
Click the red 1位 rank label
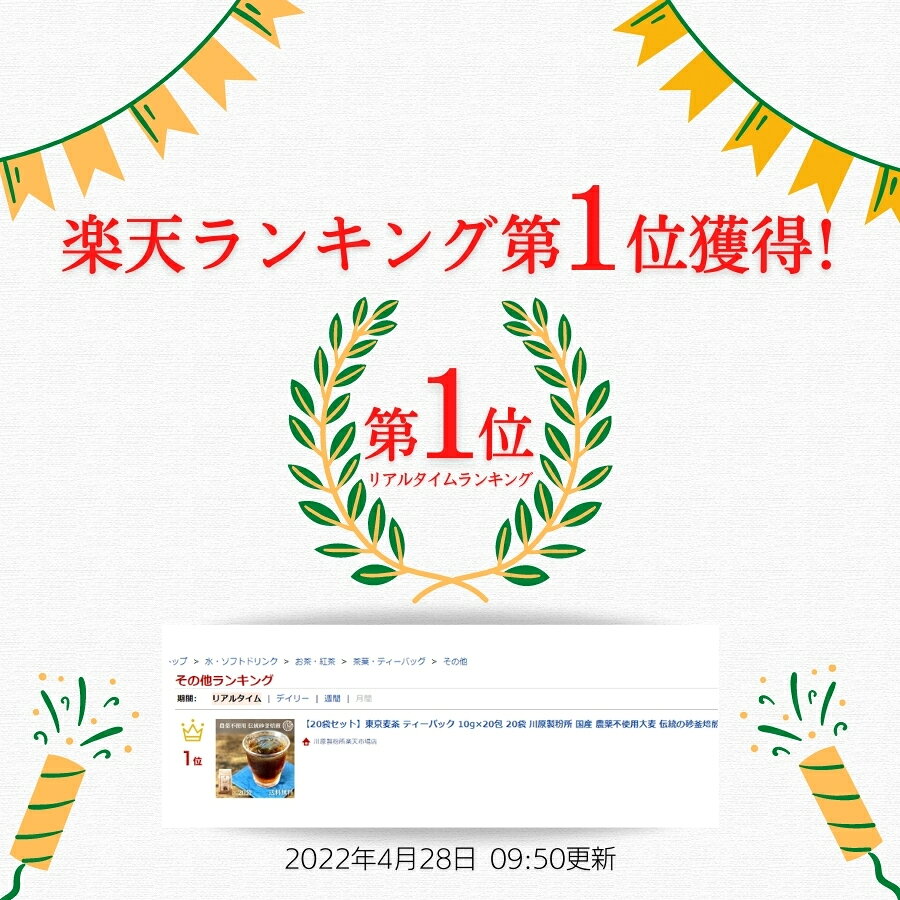(x=193, y=759)
